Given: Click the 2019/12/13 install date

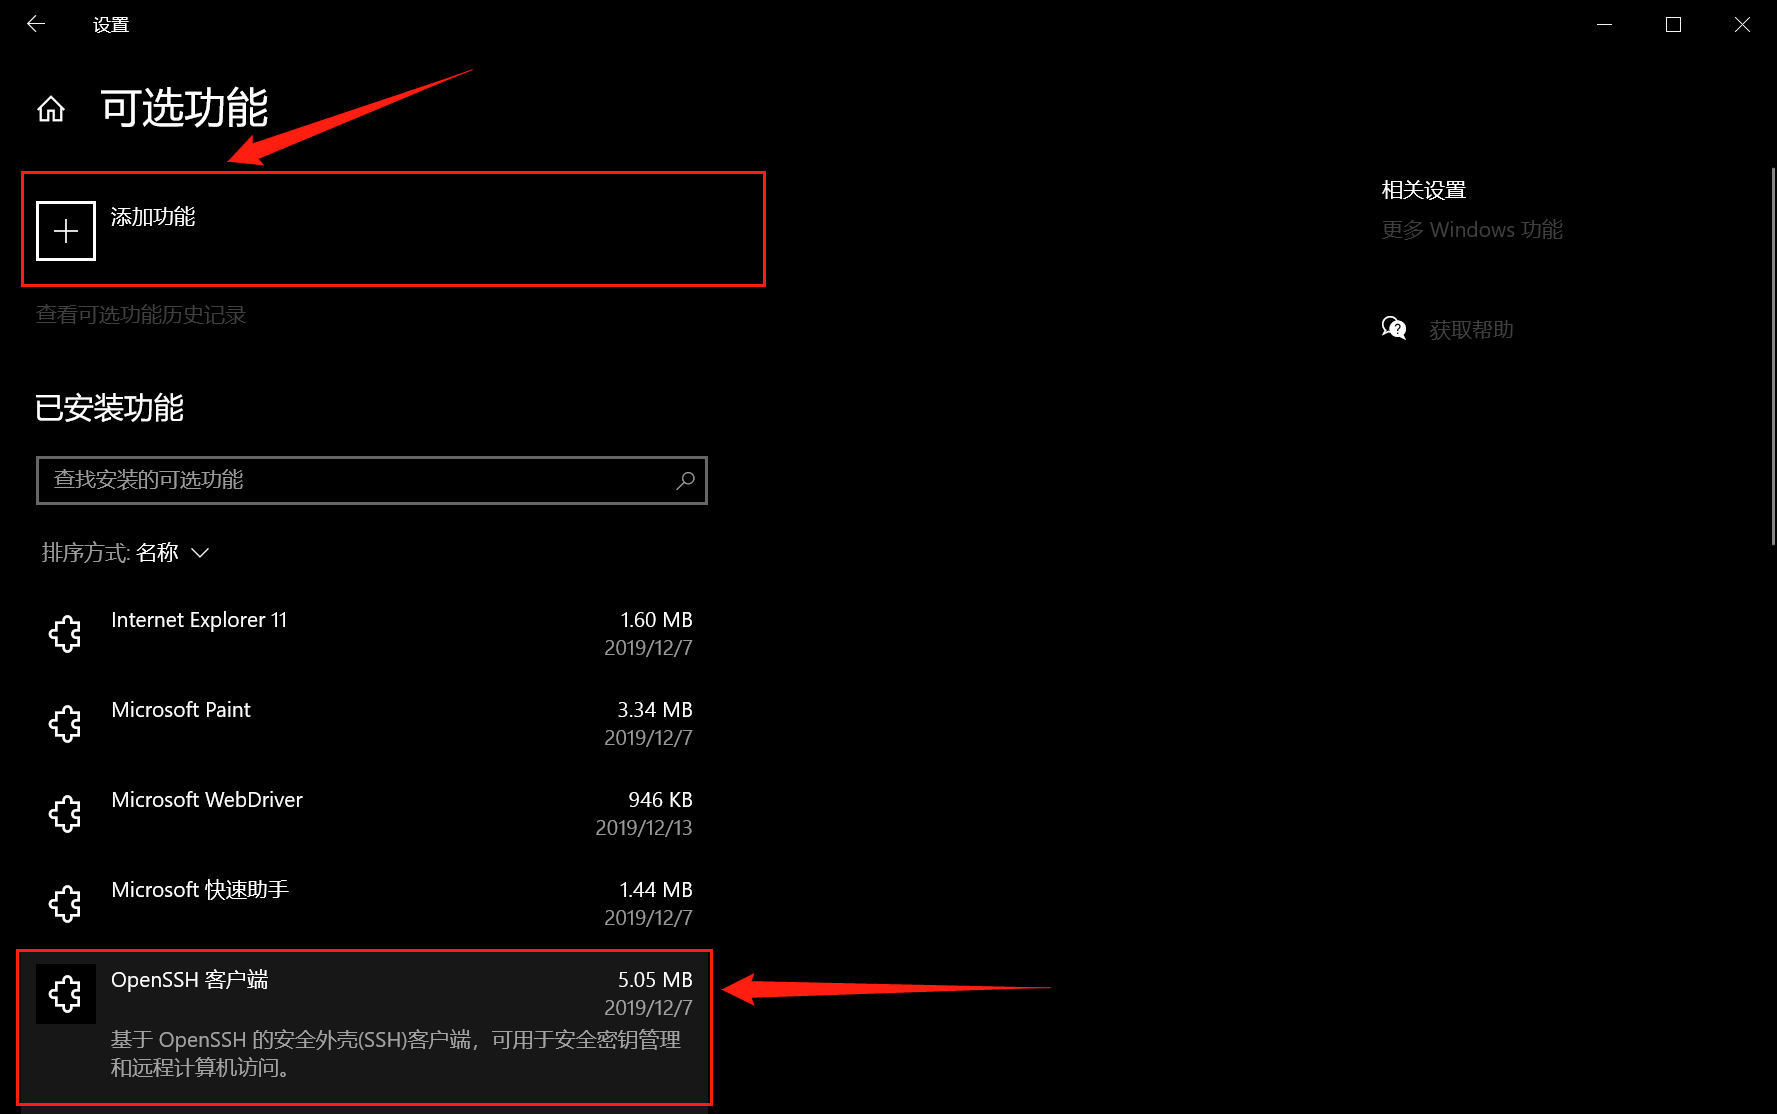Looking at the screenshot, I should (644, 828).
